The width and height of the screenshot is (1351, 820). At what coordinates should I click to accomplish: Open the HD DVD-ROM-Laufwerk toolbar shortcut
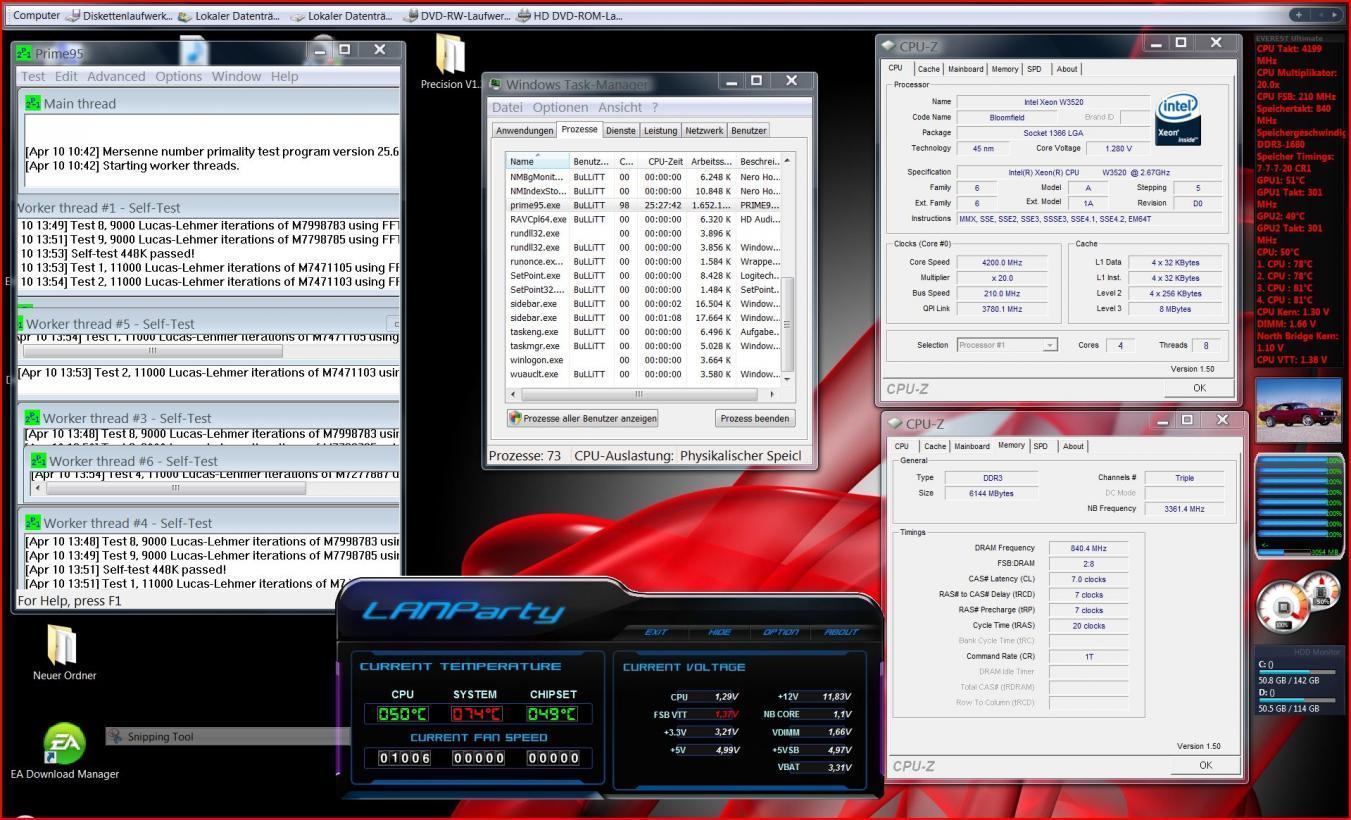coord(569,15)
